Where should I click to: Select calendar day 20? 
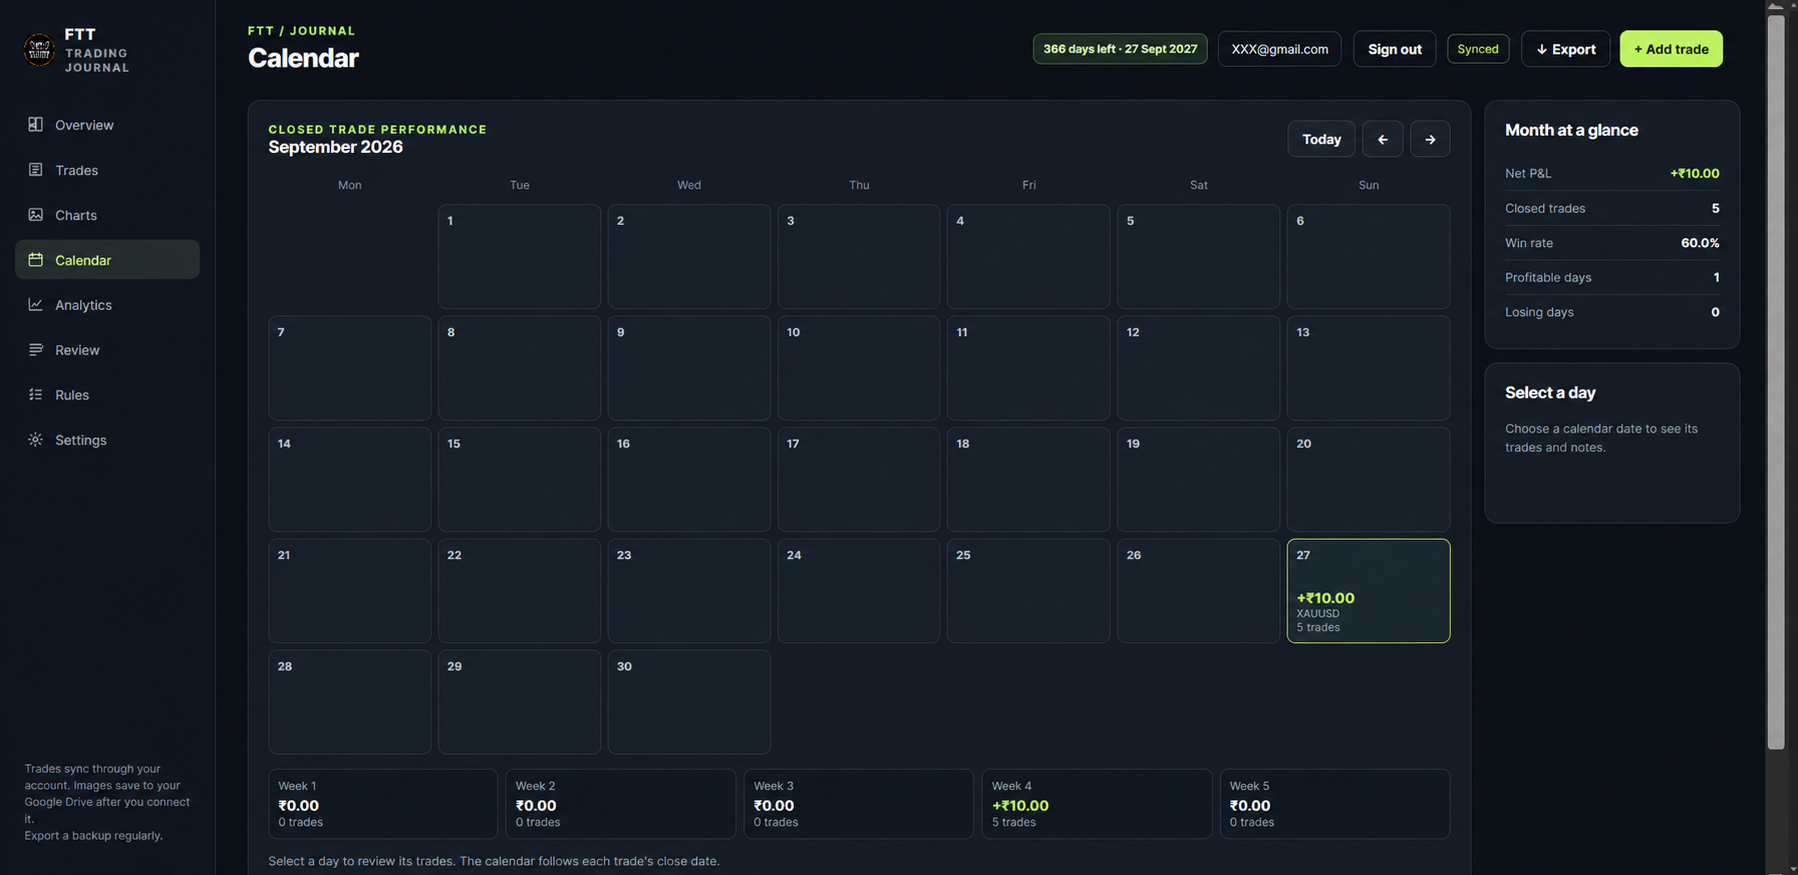click(1368, 480)
